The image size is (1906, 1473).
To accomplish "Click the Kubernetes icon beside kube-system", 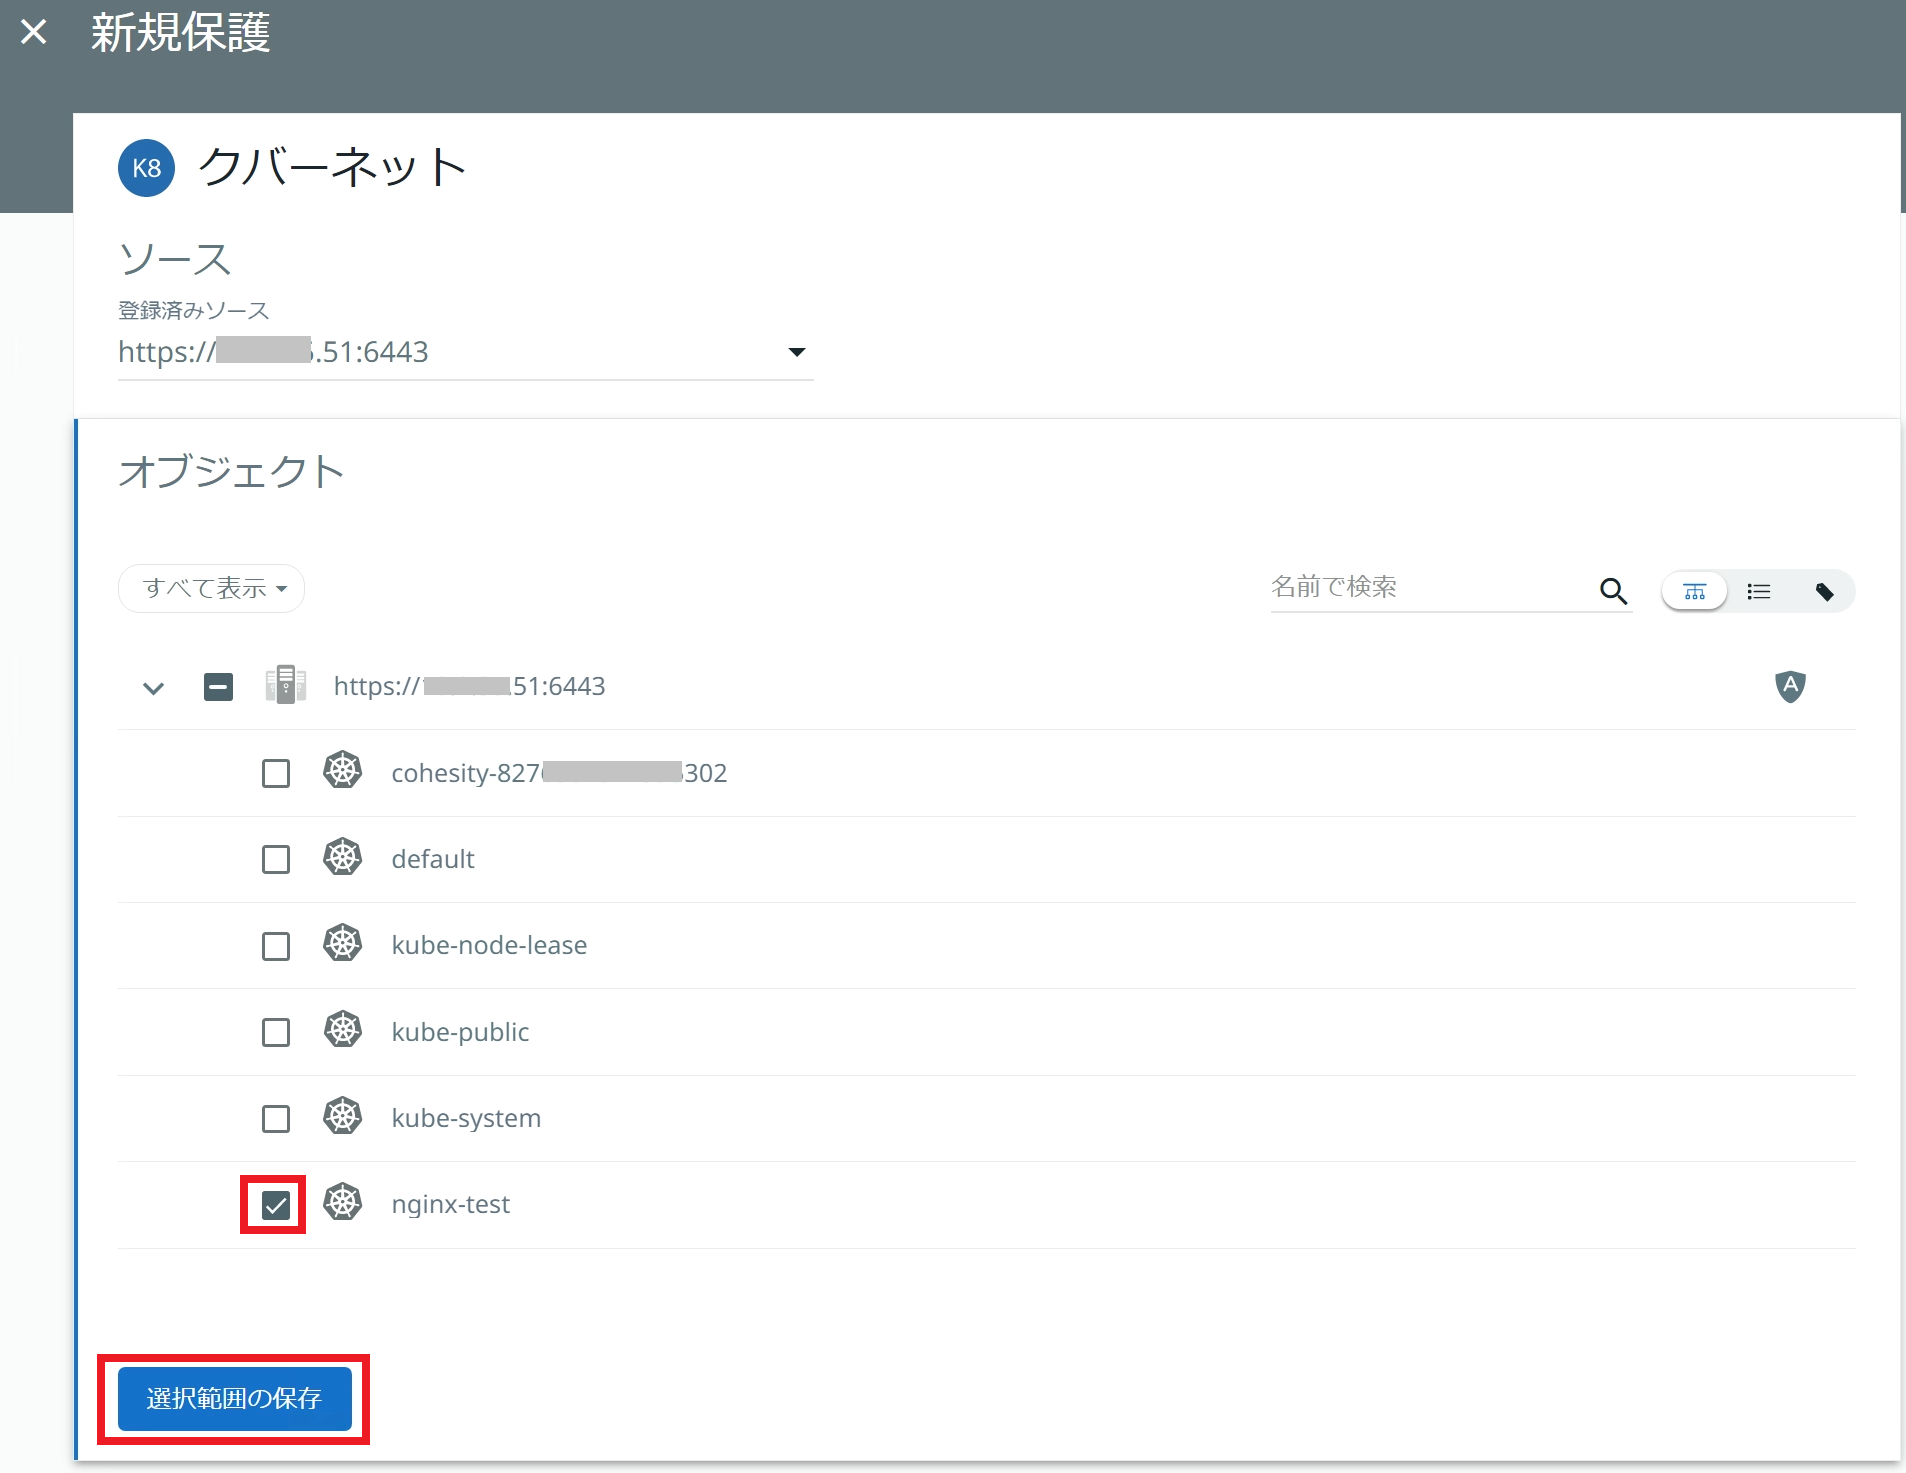I will (343, 1116).
